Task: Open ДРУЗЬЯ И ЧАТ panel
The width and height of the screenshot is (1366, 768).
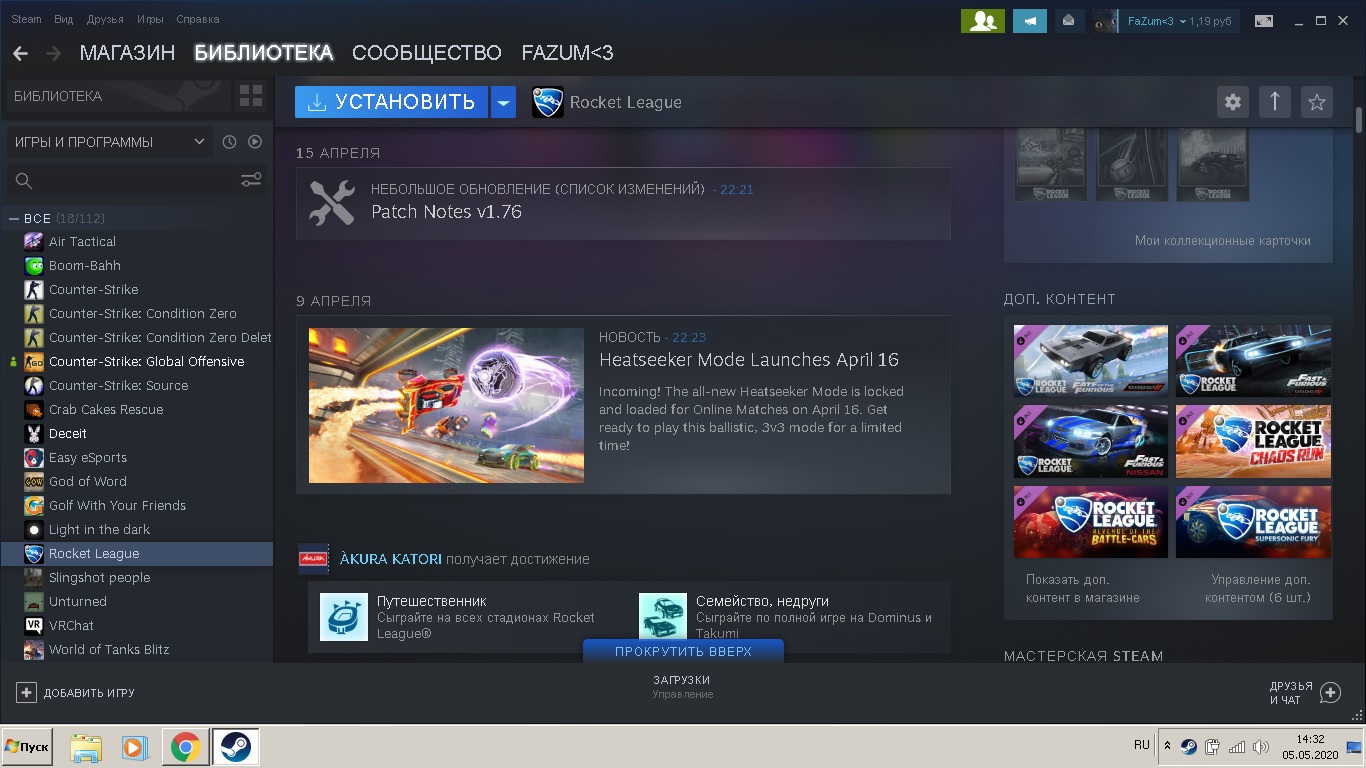Action: coord(1304,692)
